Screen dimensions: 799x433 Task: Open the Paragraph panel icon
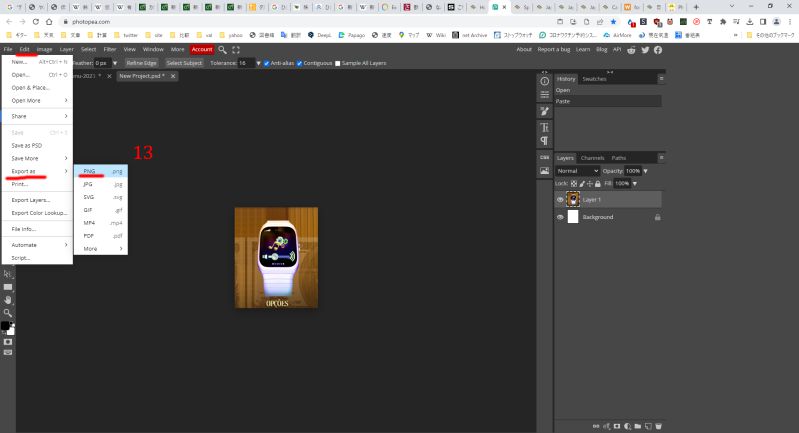coord(544,141)
